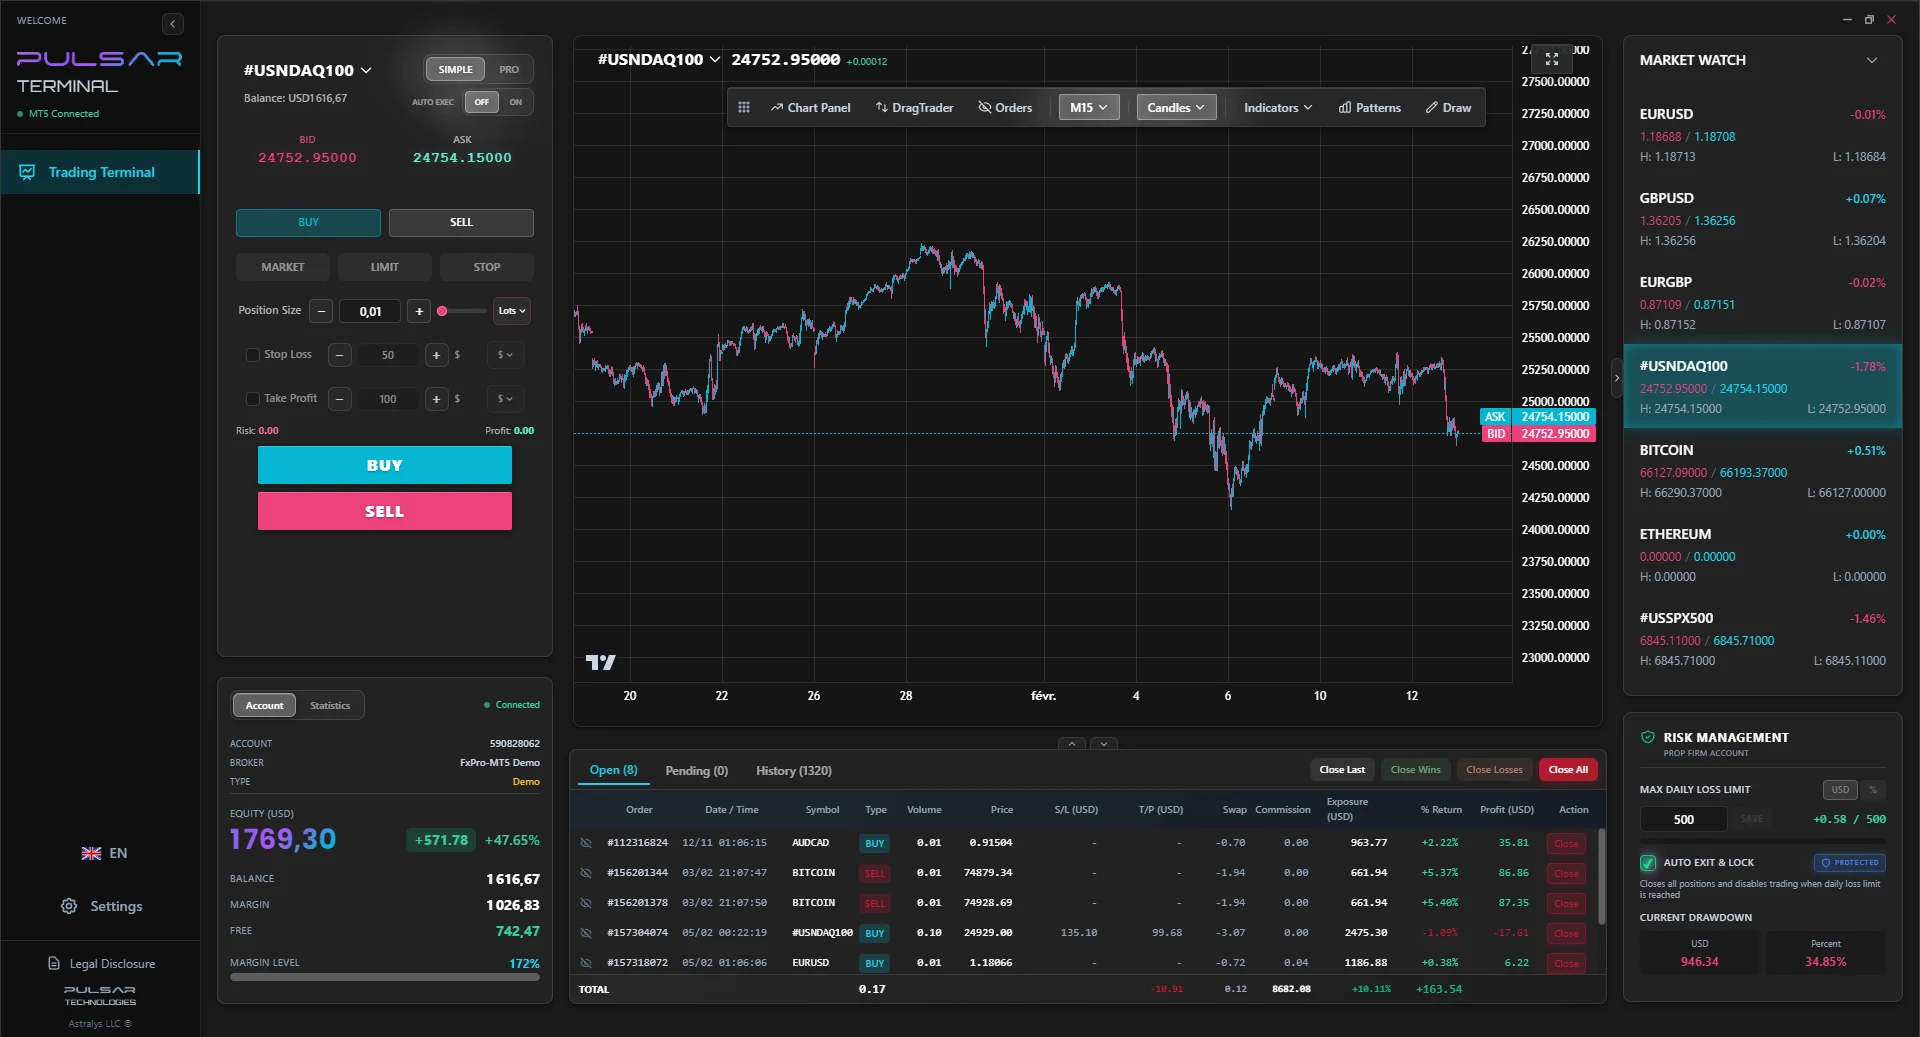Open the Indicators dropdown
The image size is (1920, 1037).
point(1277,107)
